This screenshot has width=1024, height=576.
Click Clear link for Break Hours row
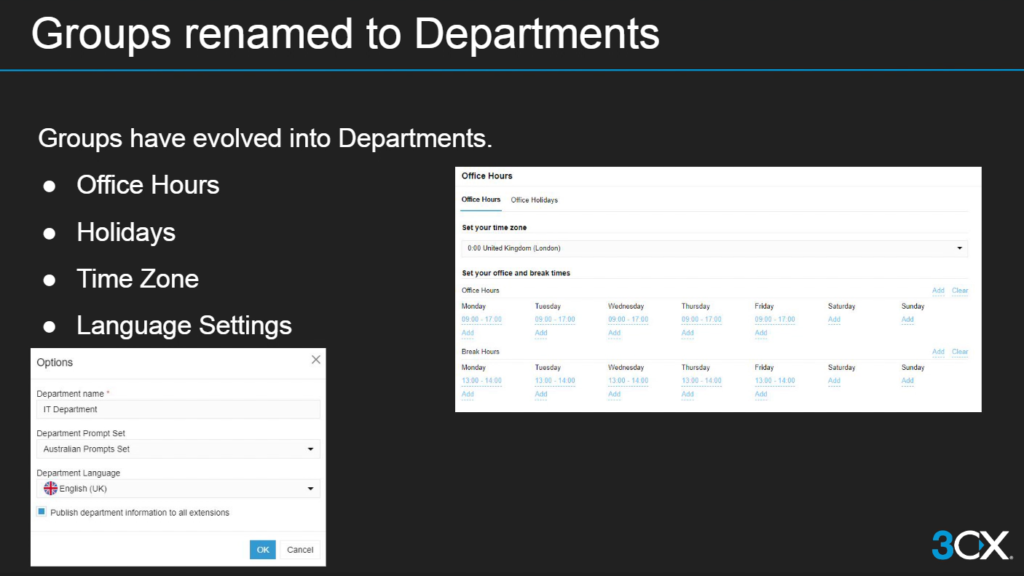959,352
